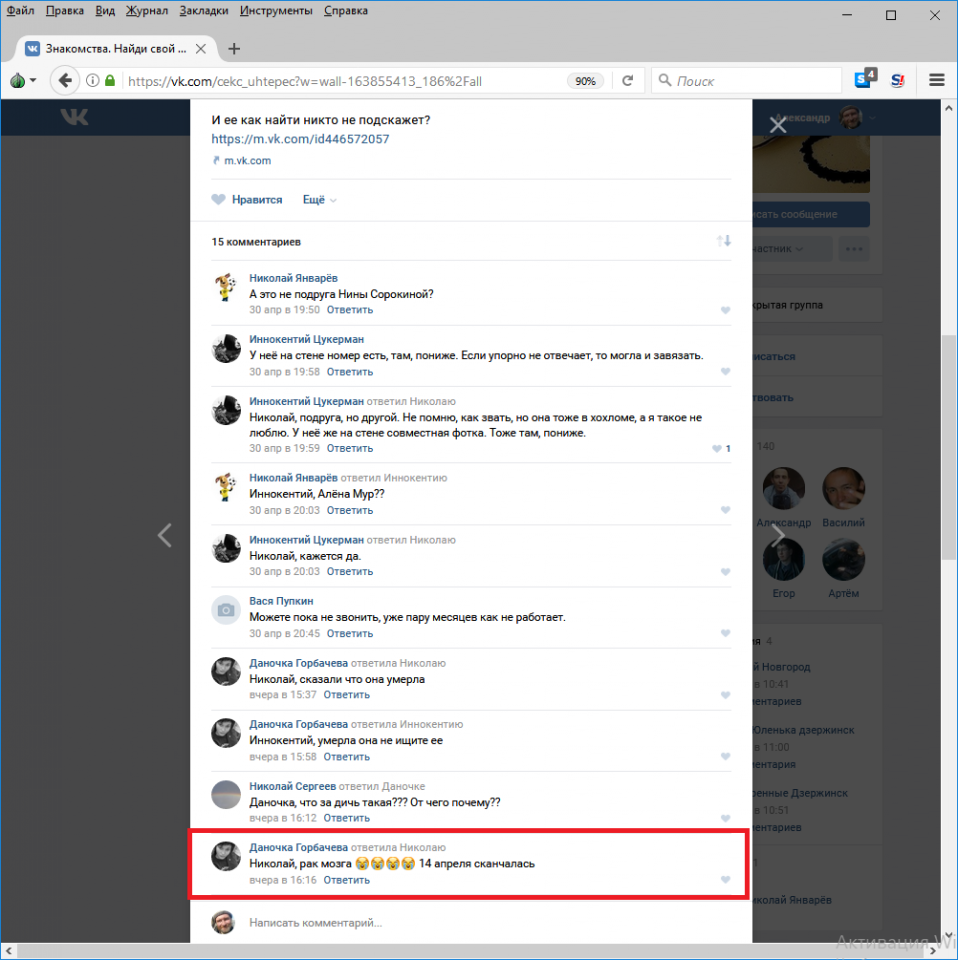Viewport: 958px width, 960px height.
Task: Open the Закладки menu
Action: pos(203,11)
